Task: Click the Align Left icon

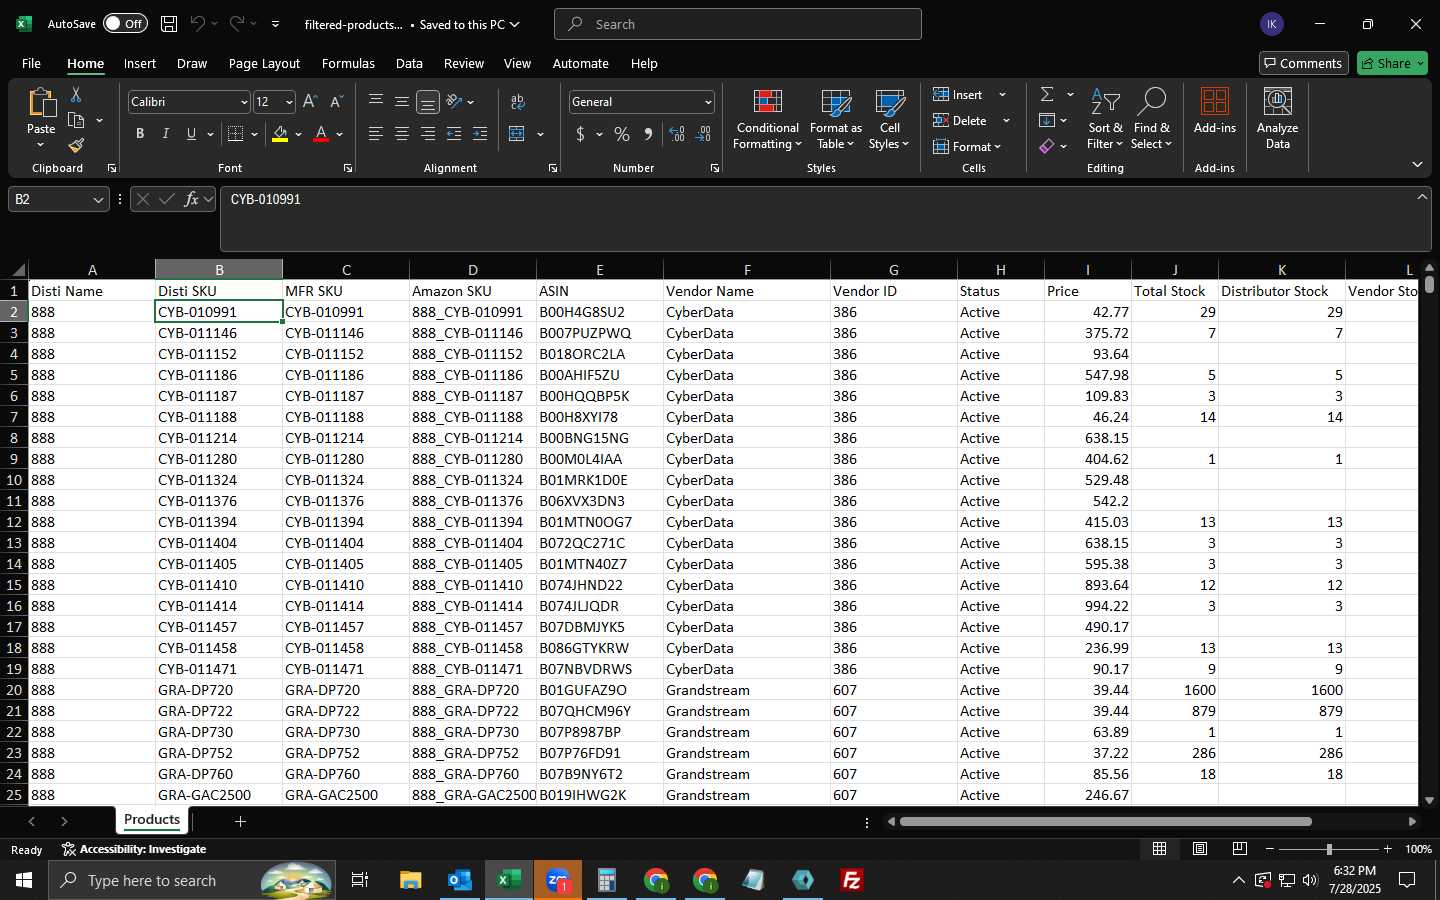Action: (376, 134)
